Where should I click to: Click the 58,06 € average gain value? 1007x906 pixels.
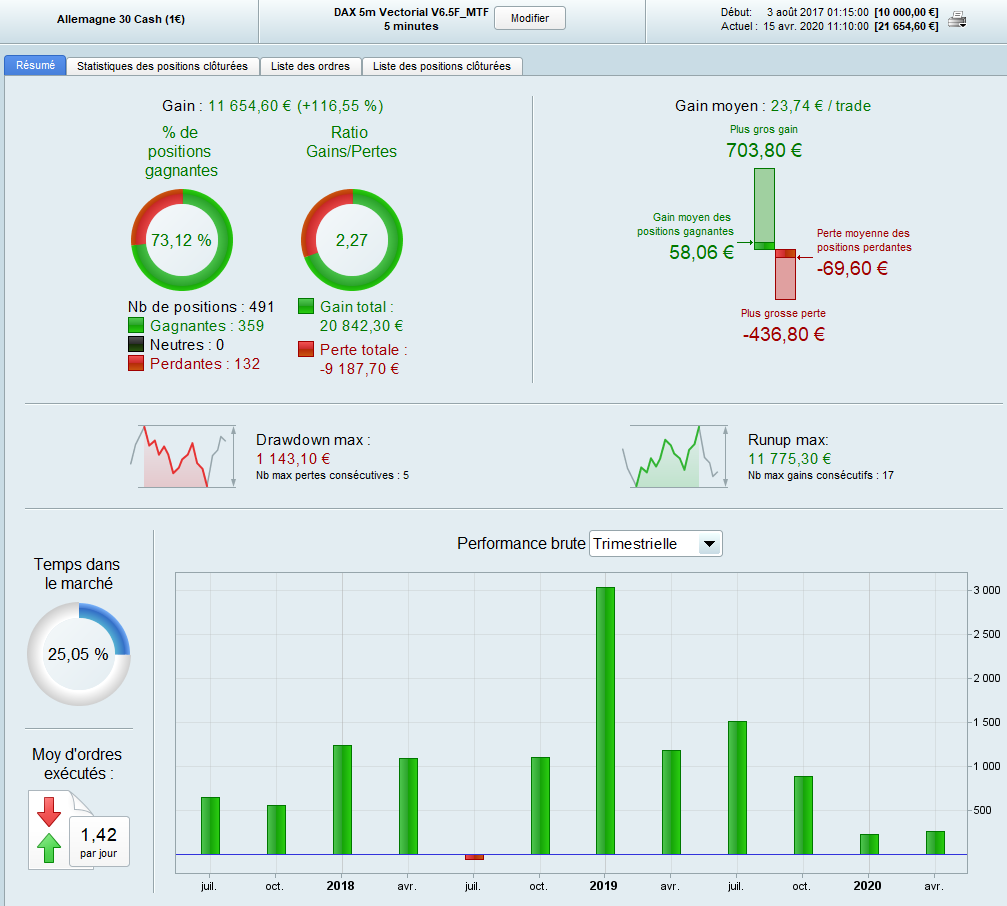[x=701, y=252]
